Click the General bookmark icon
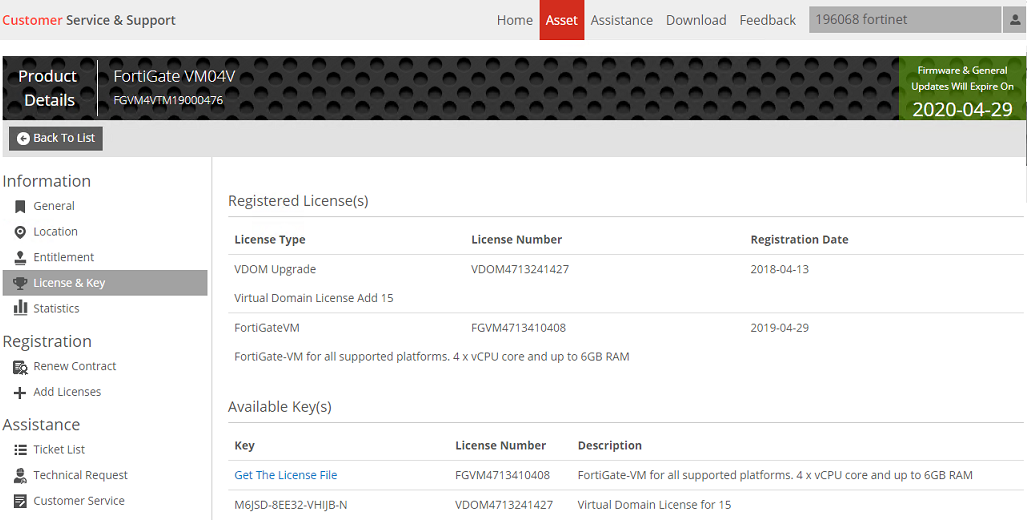 coord(20,206)
